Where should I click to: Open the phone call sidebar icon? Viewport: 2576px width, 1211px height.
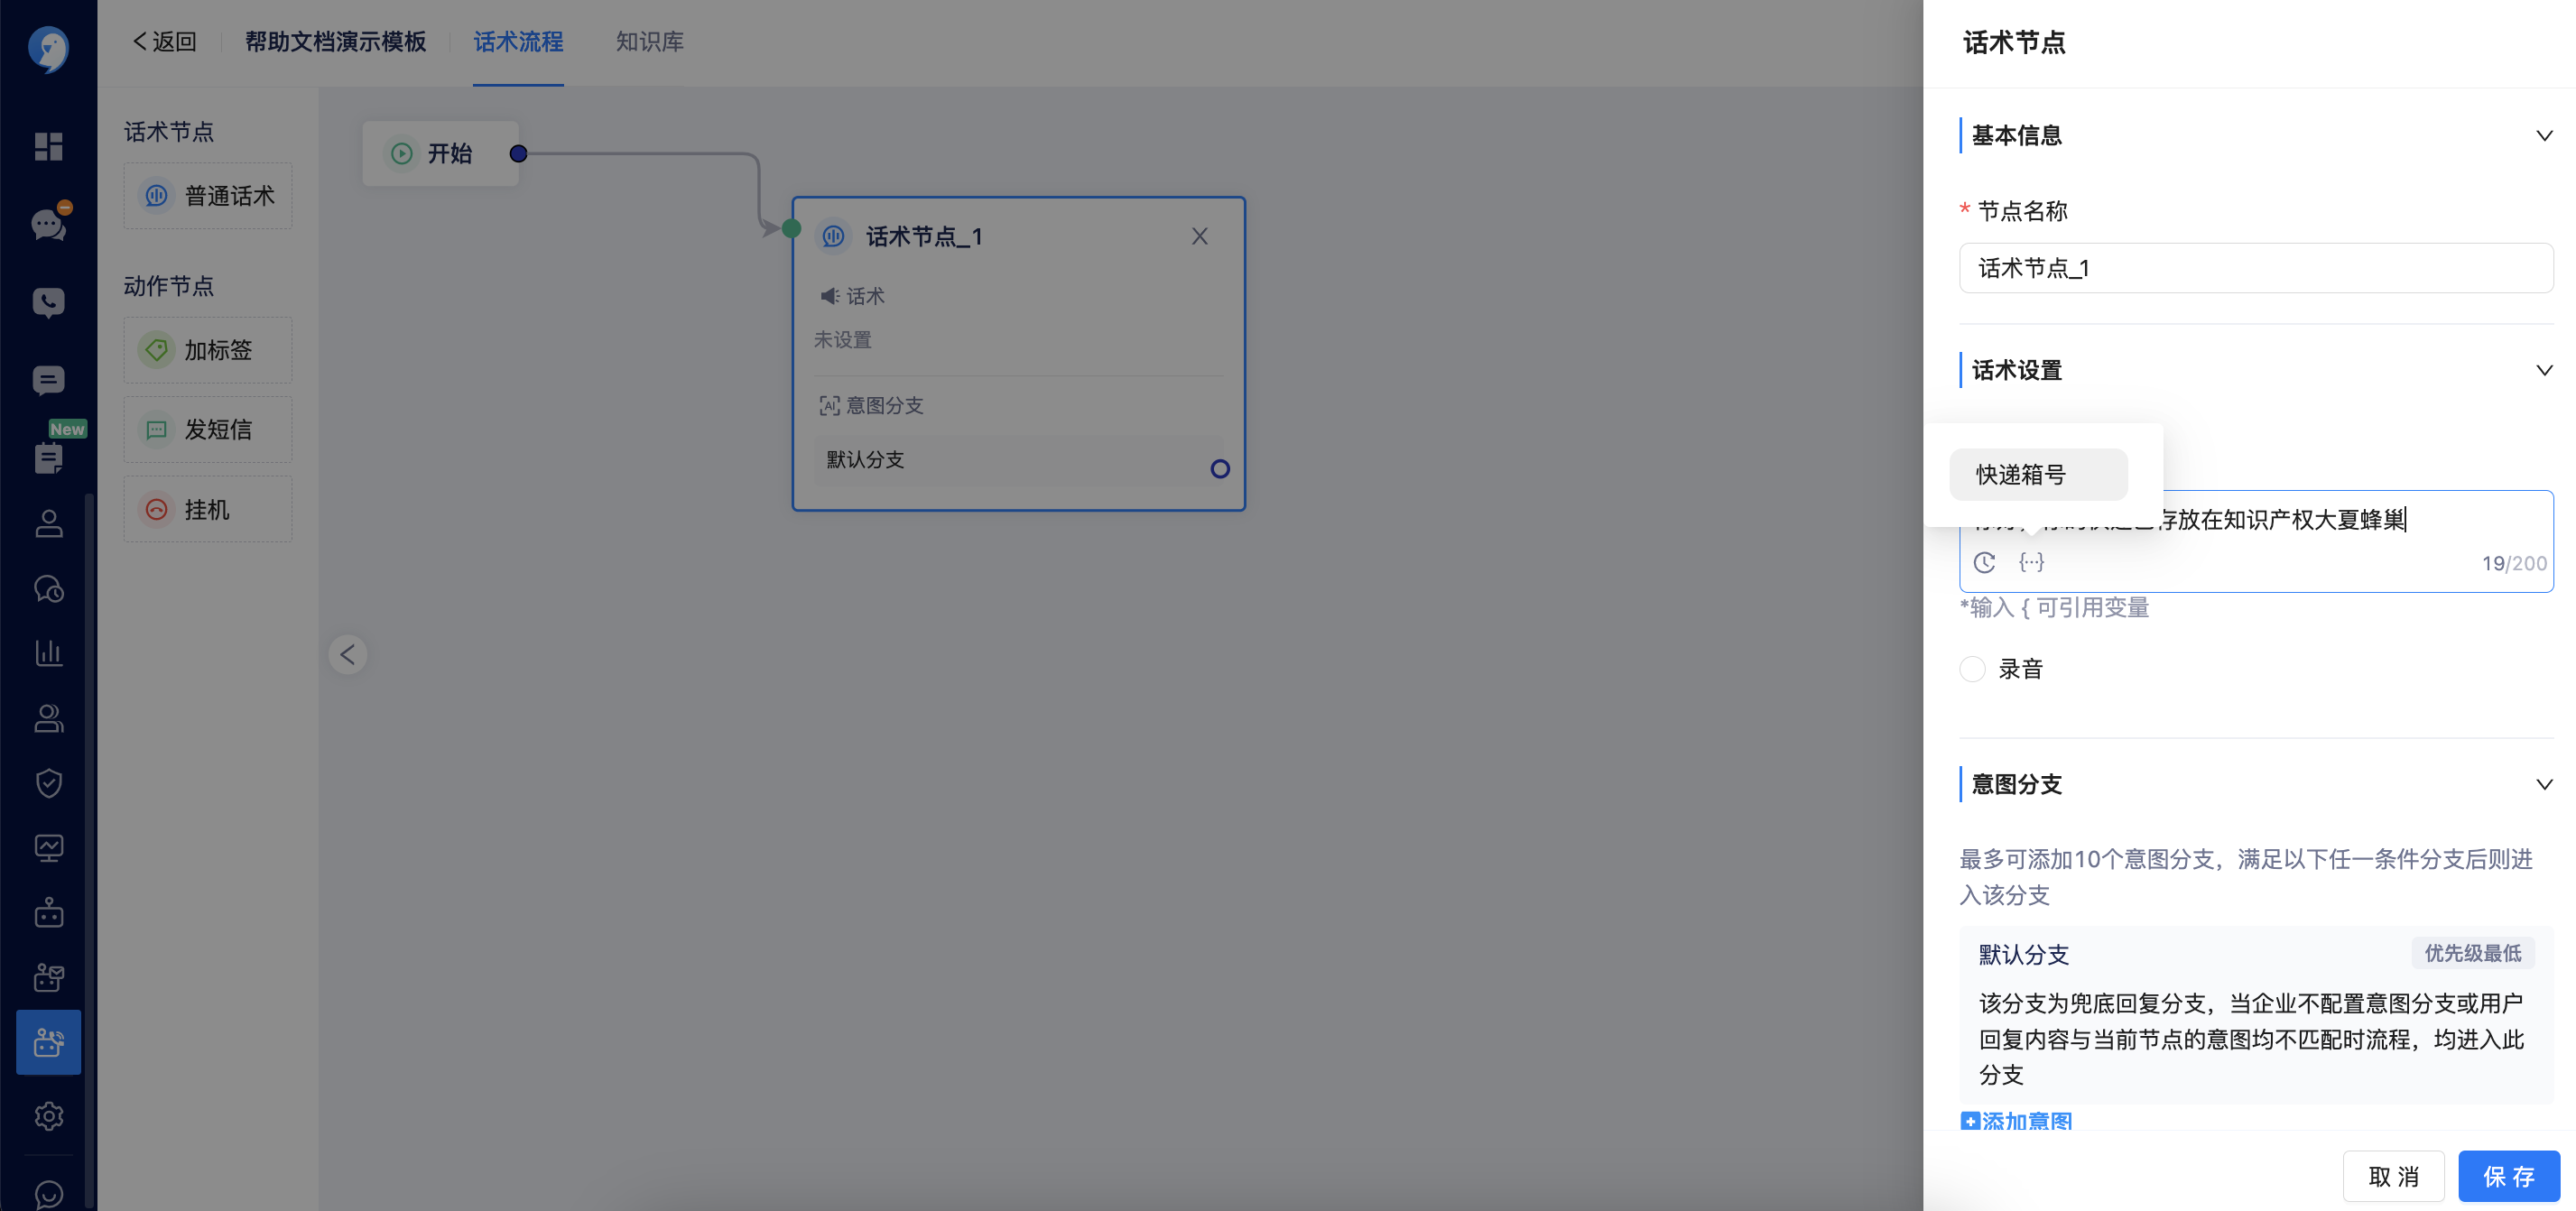click(48, 302)
